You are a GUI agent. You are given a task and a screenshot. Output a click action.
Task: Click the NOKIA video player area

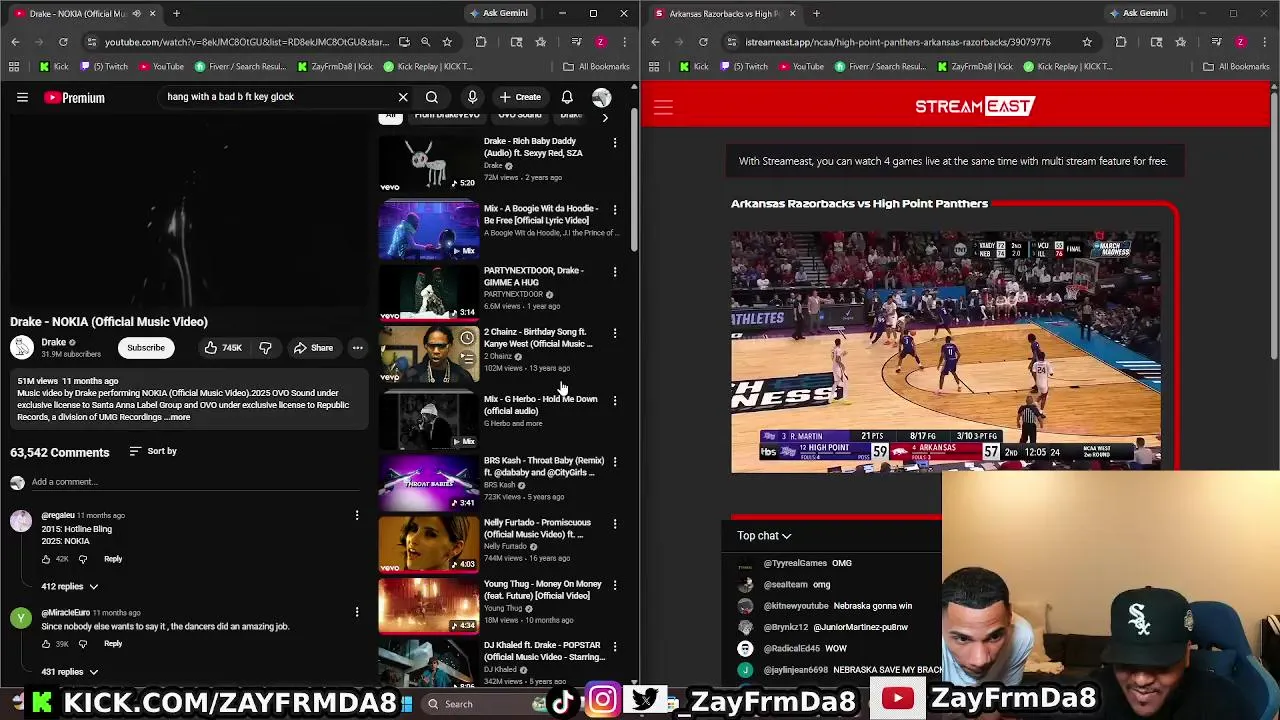coord(188,211)
